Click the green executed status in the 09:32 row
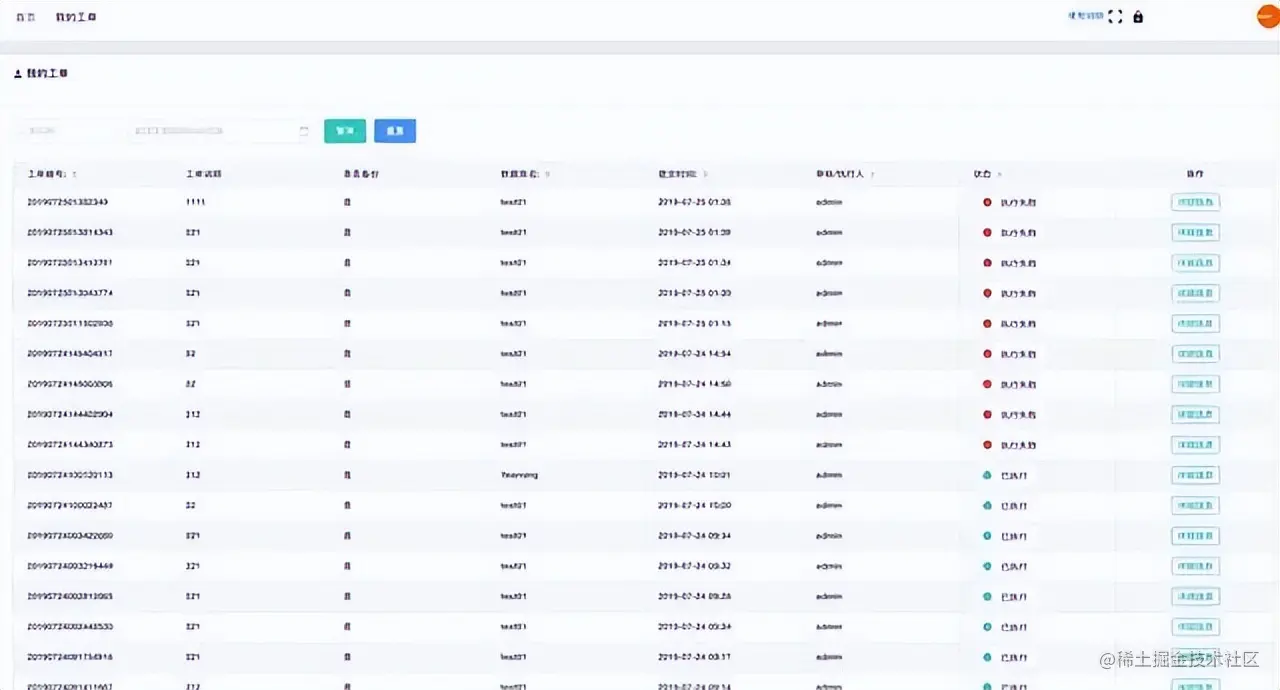Viewport: 1280px width, 690px height. pyautogui.click(x=1004, y=566)
